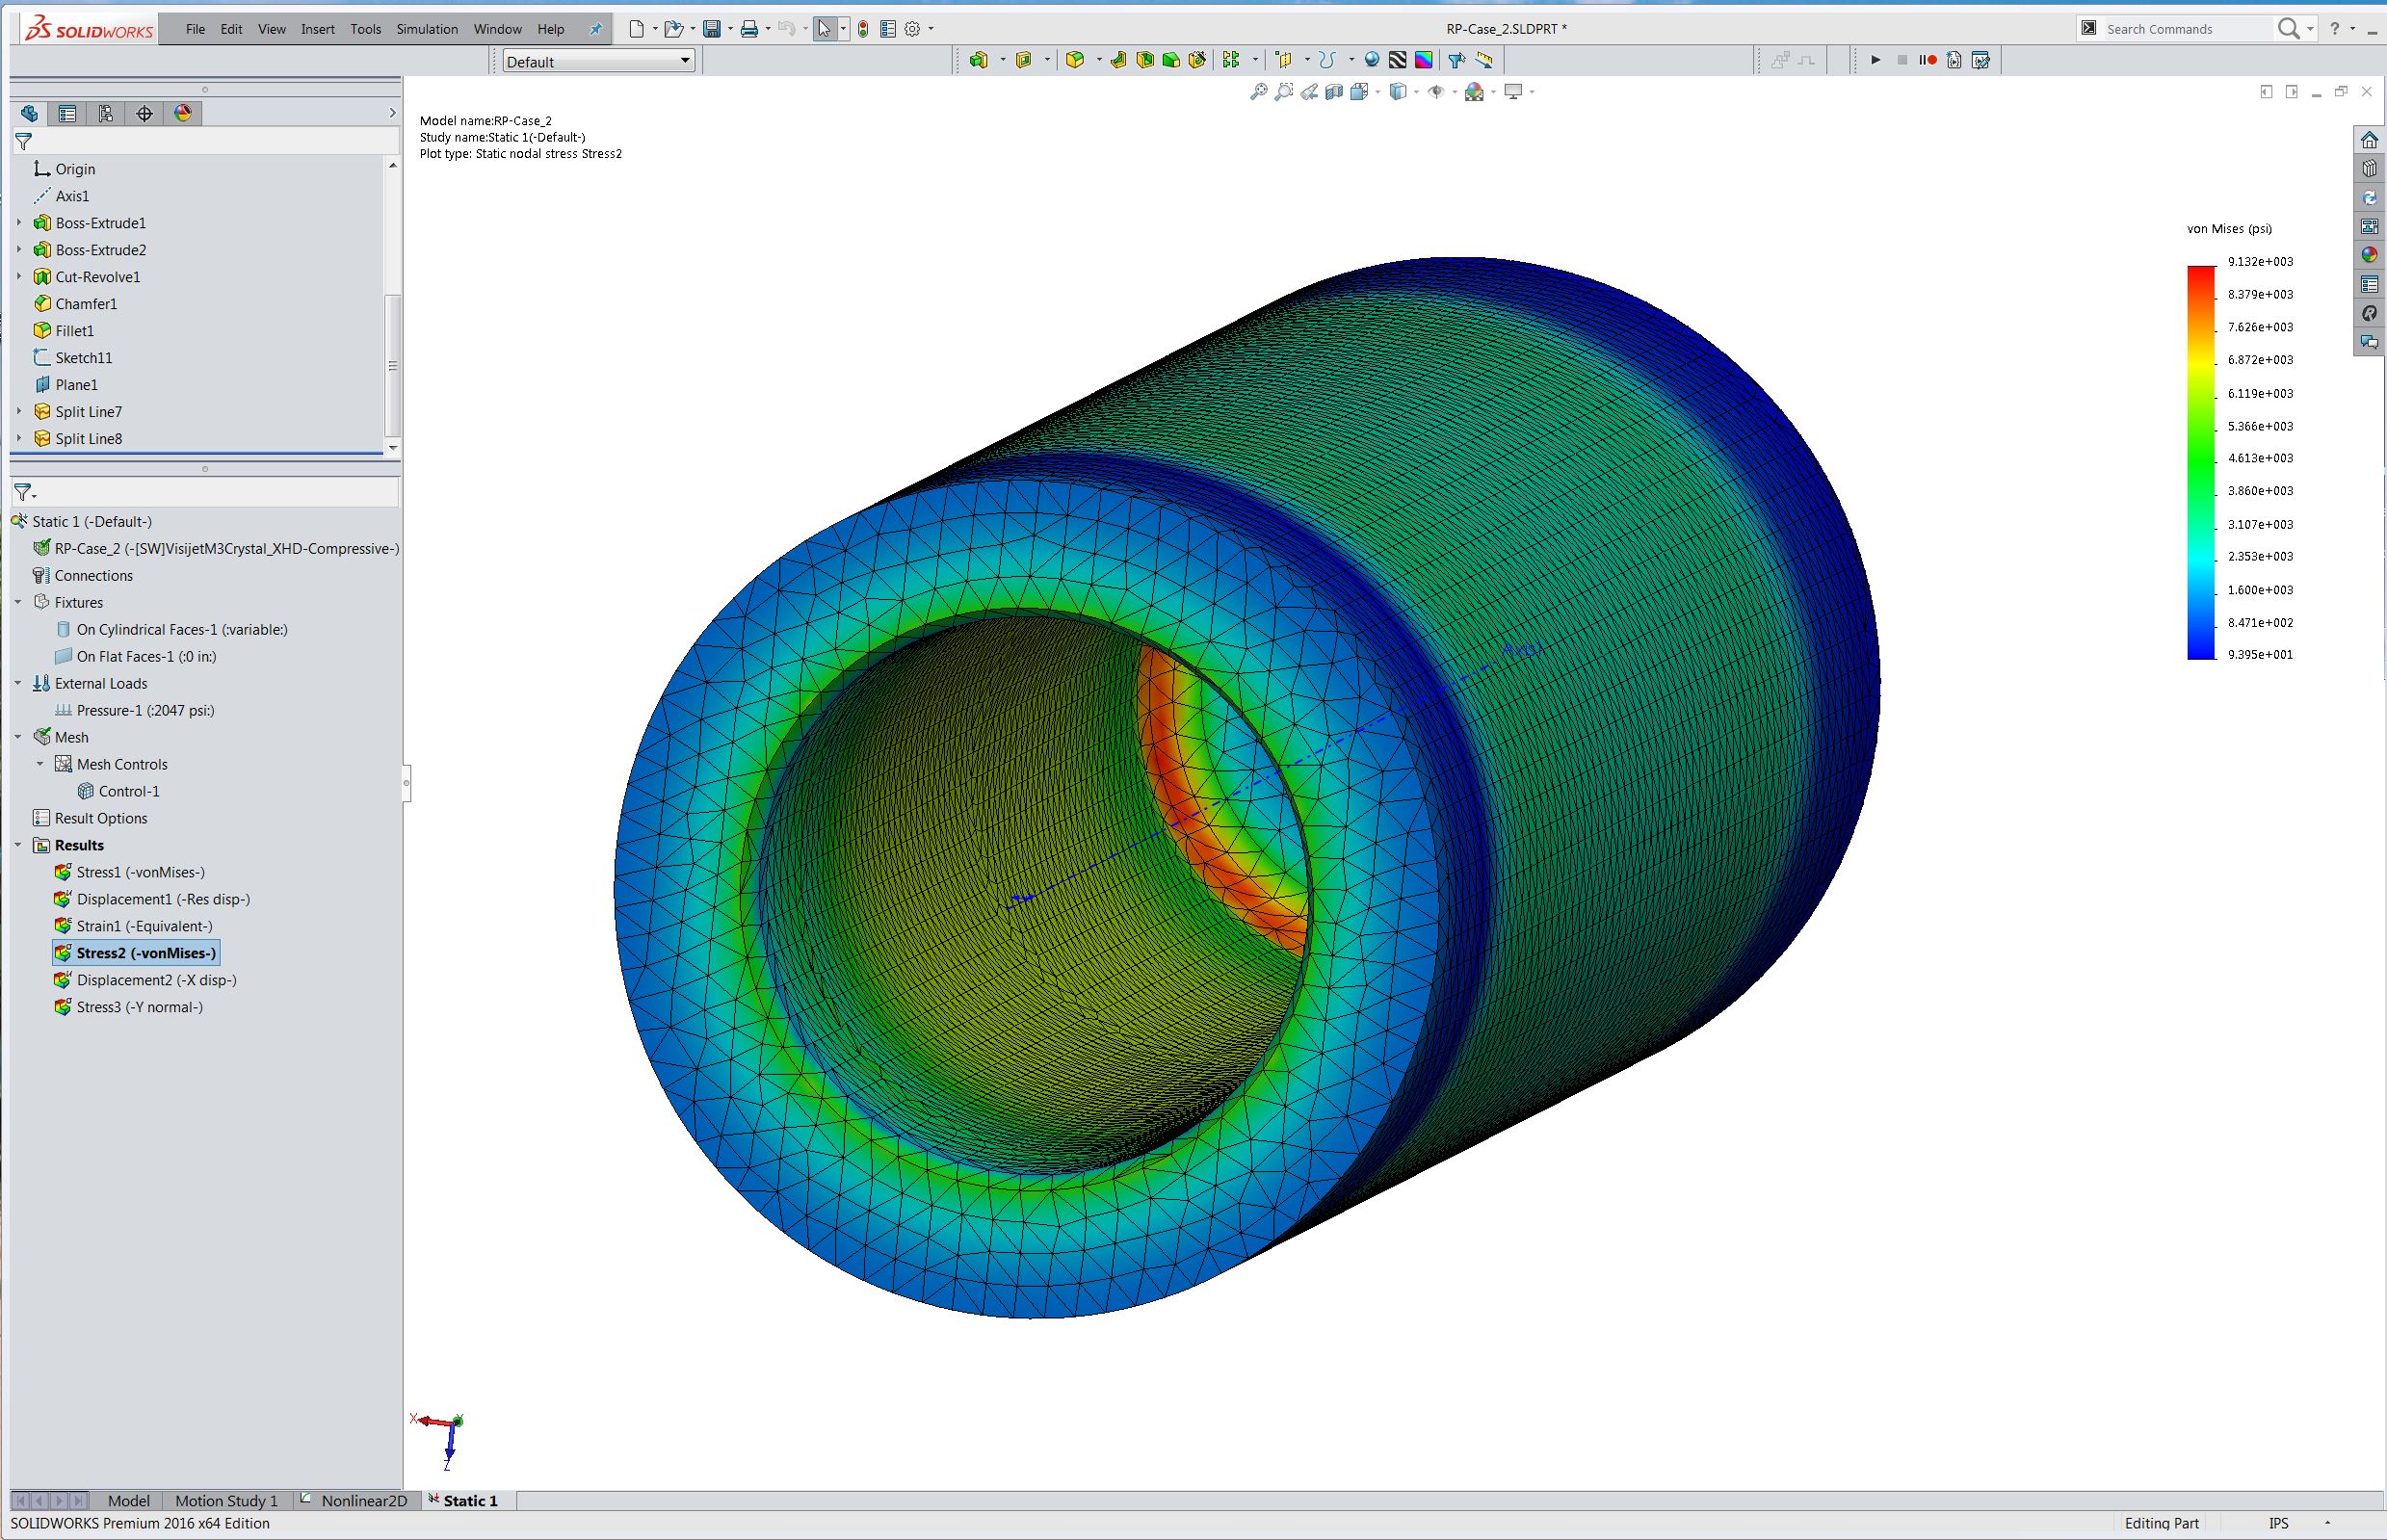This screenshot has width=2387, height=1540.
Task: Open the Reference Geometry icon
Action: click(x=1284, y=60)
